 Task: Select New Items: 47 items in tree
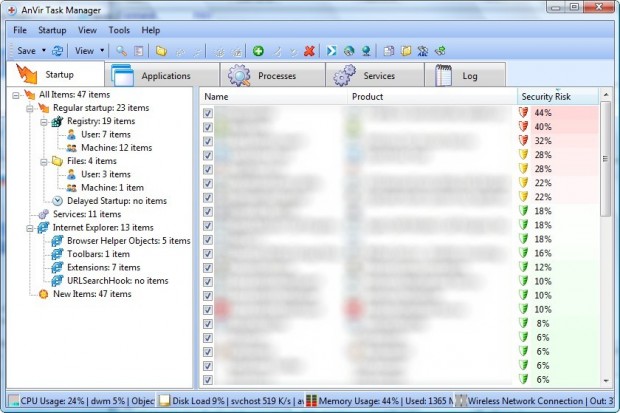(x=92, y=294)
